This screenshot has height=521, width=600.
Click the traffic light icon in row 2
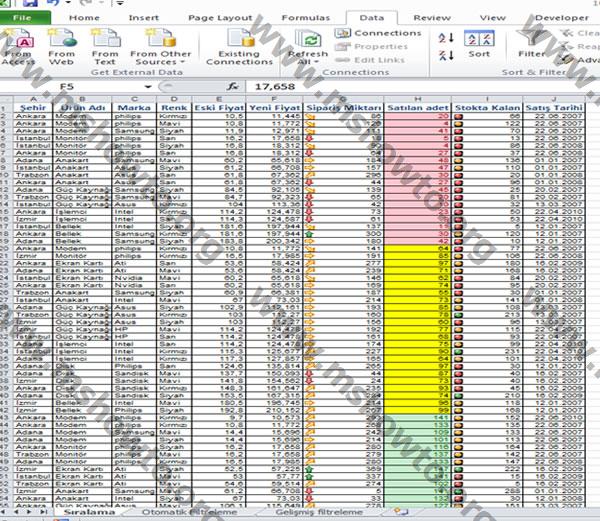tap(458, 116)
